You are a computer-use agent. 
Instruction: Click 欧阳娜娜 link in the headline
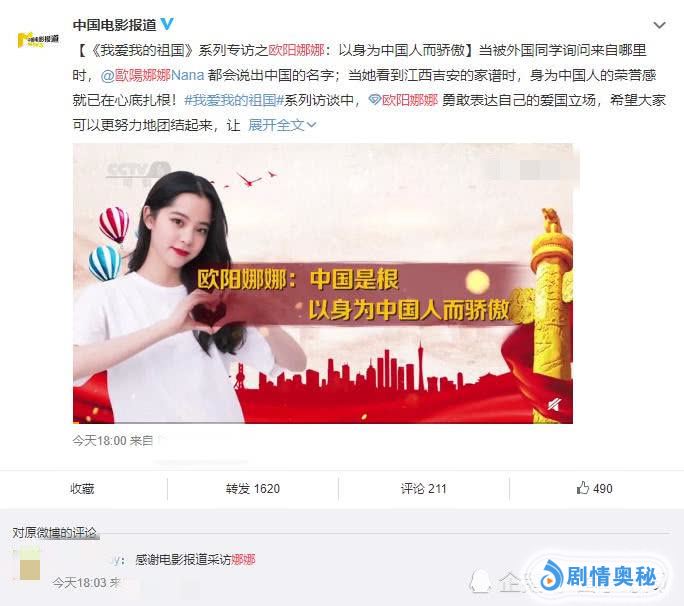(296, 50)
